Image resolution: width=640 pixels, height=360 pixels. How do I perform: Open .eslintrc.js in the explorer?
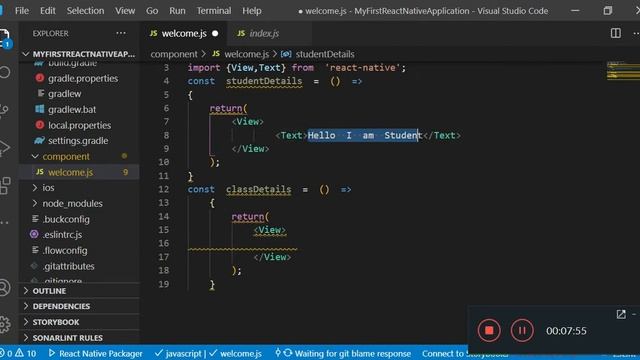(79, 235)
